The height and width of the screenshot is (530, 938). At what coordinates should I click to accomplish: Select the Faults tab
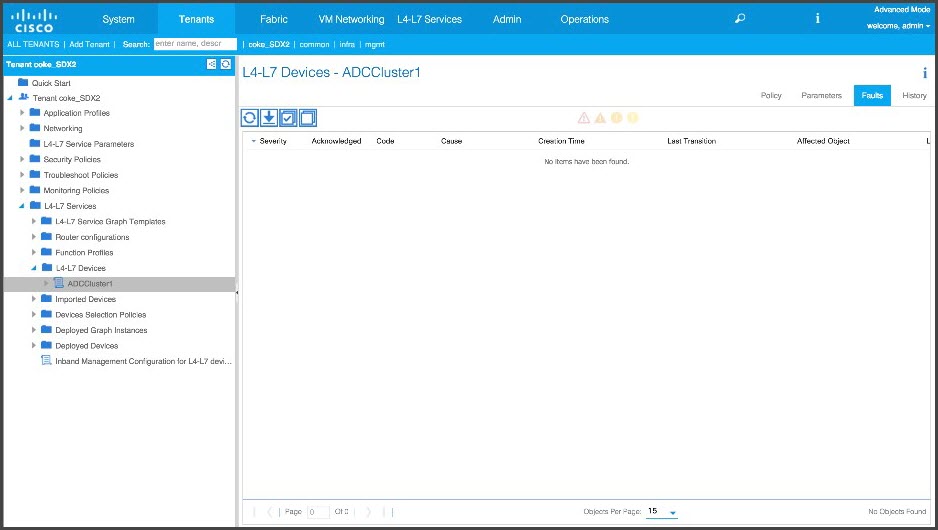click(872, 95)
